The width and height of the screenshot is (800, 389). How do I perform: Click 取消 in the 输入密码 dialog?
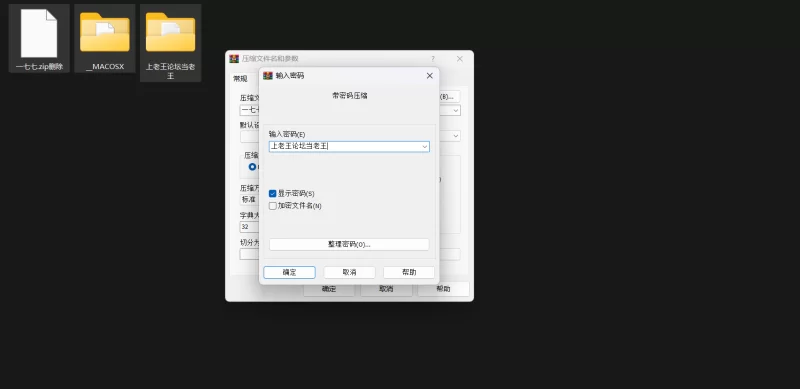tap(349, 273)
